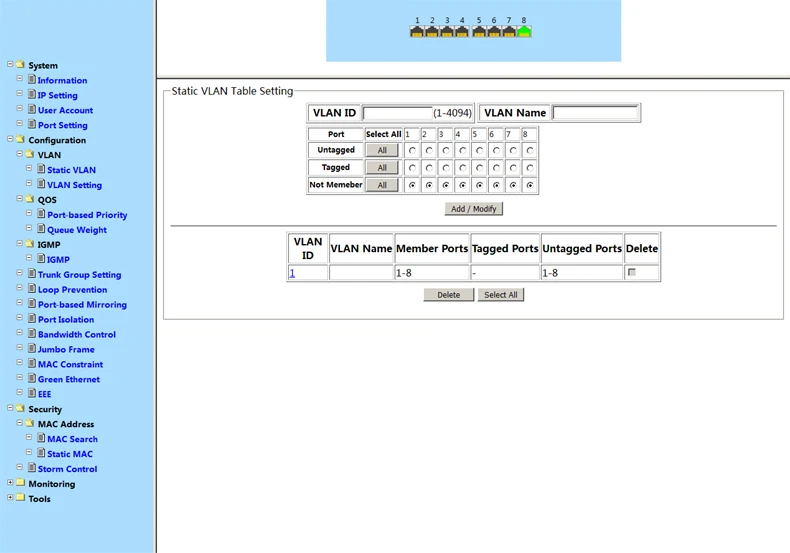Click port 2 icon in switch panel
Screen dimensions: 790x553
point(432,32)
